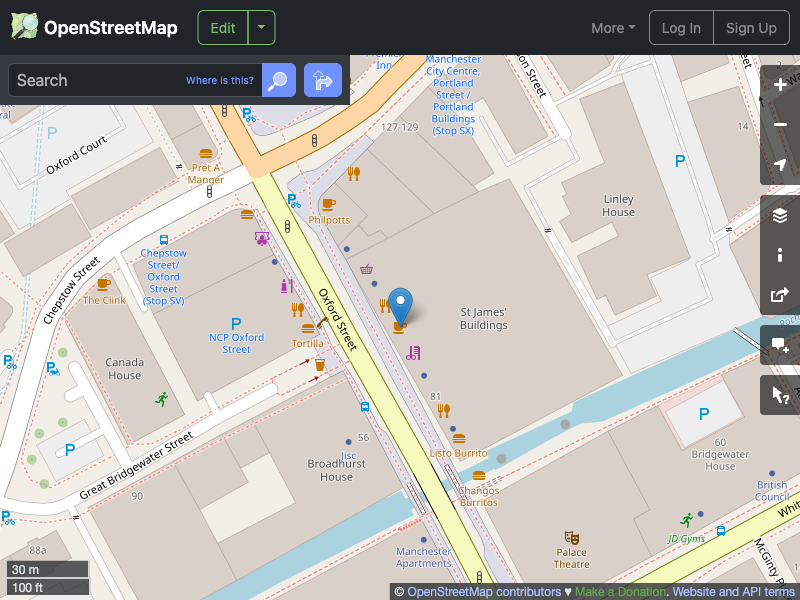
Task: Open the Edit dropdown arrow
Action: 260,27
